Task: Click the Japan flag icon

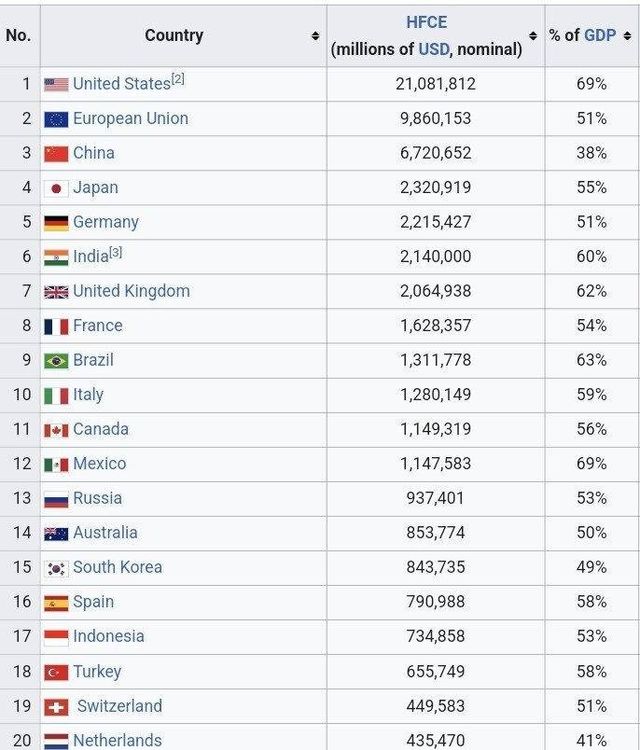Action: pyautogui.click(x=56, y=188)
